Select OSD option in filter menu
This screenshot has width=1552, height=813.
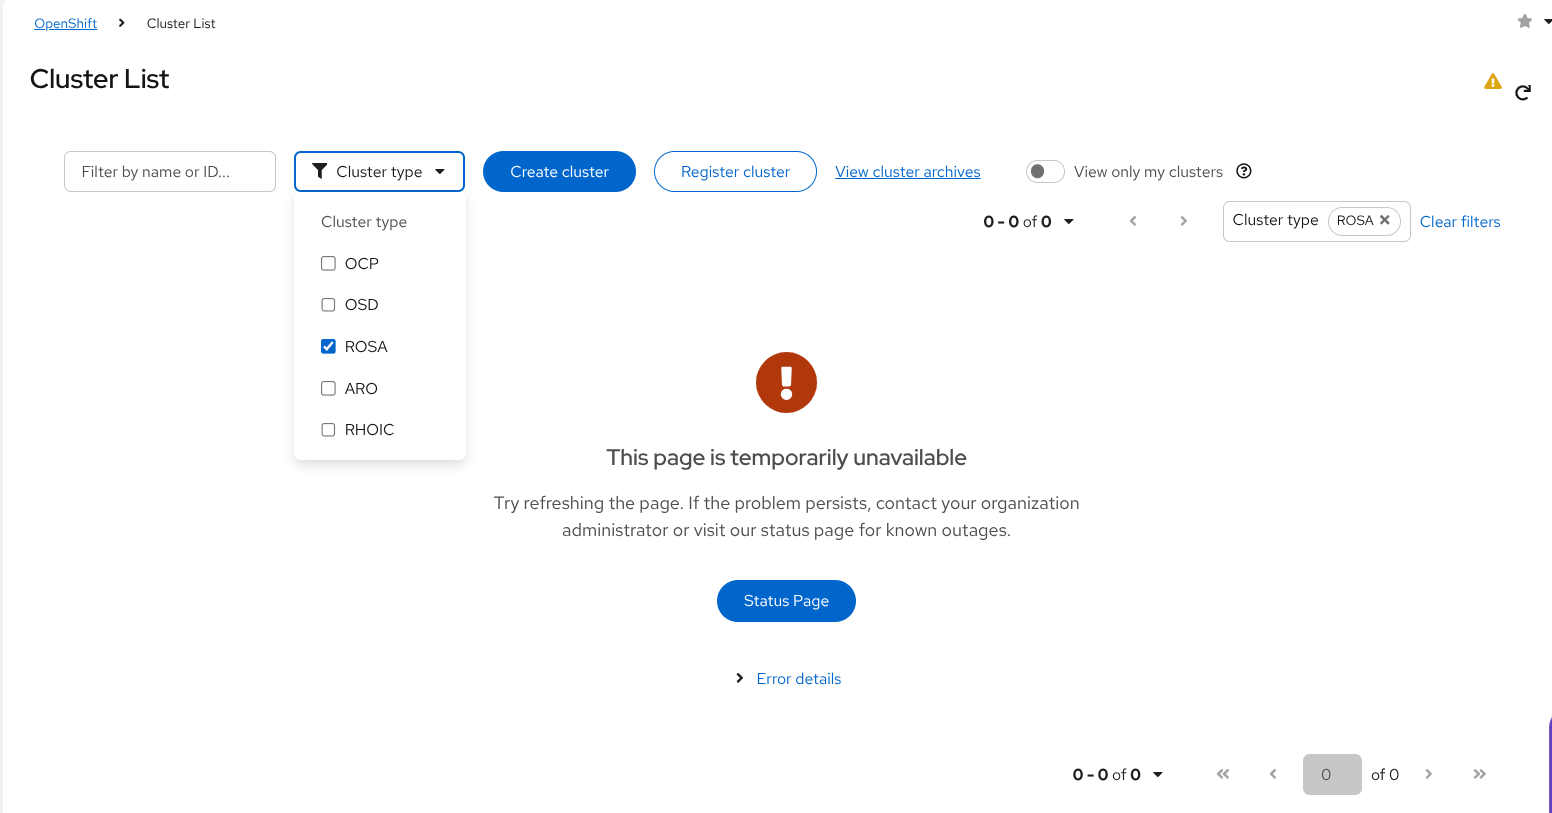[361, 305]
